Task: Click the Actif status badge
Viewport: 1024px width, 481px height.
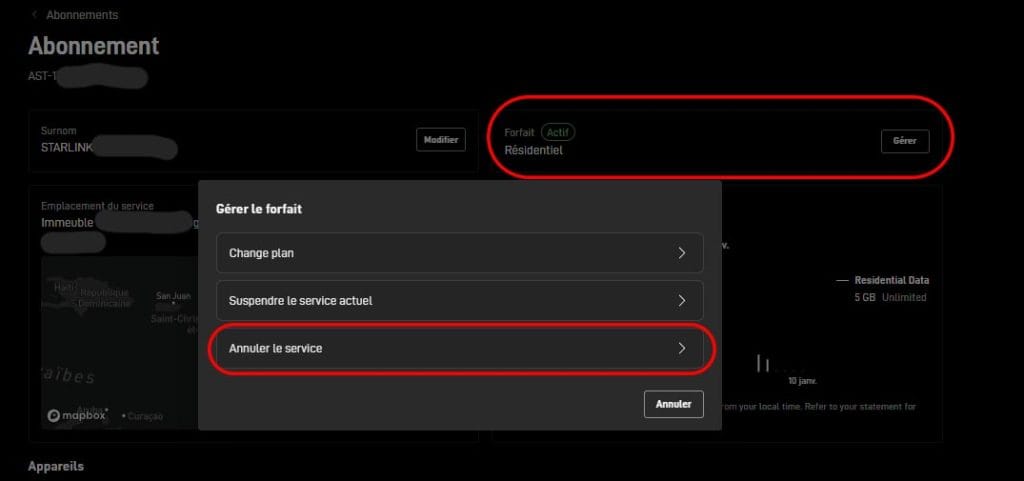Action: coord(558,132)
